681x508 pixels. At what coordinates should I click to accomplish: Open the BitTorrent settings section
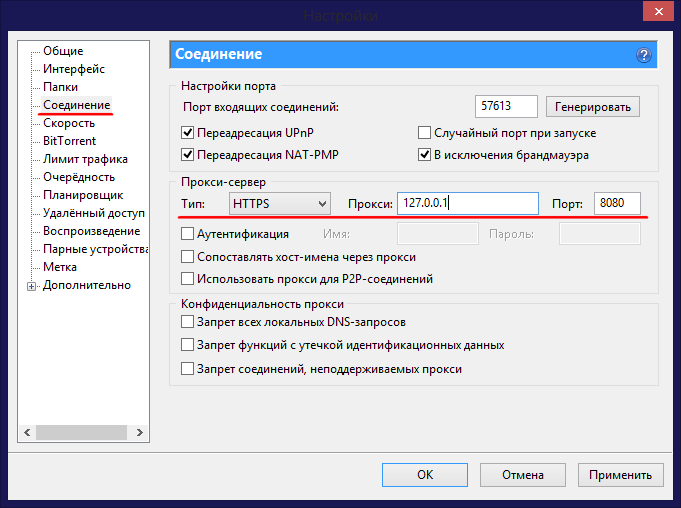[70, 141]
